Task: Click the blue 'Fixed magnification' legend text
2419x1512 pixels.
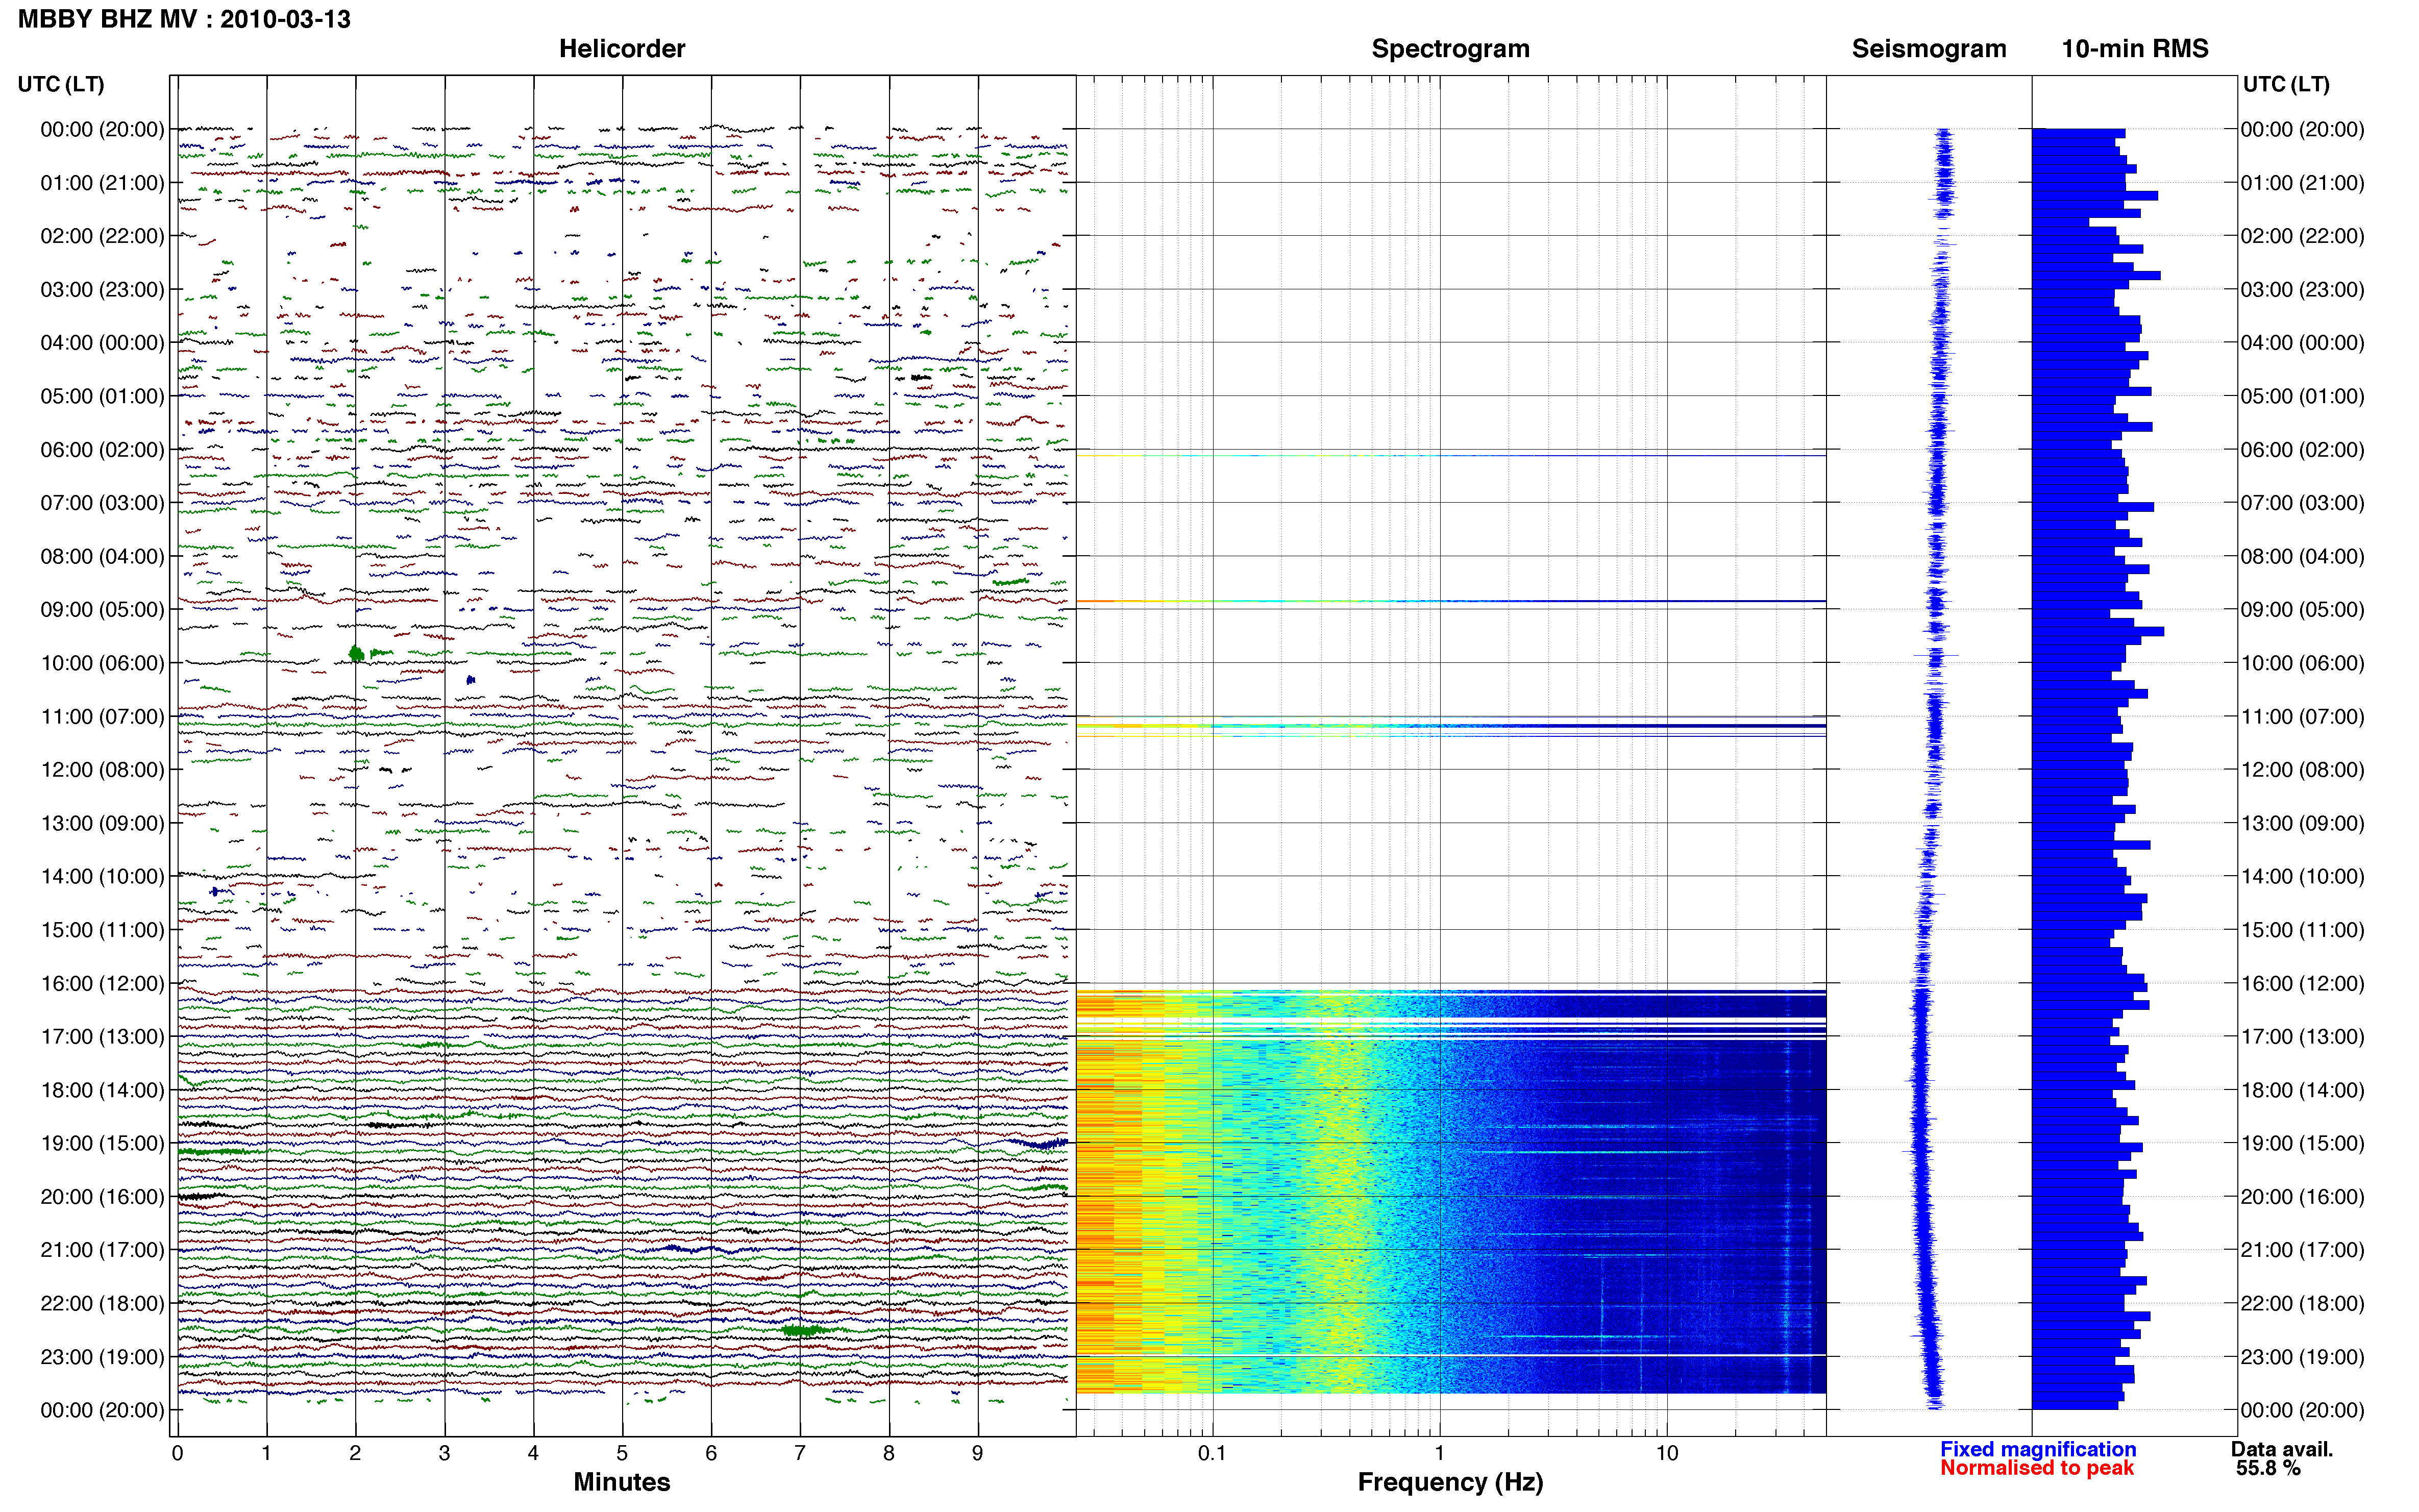Action: click(x=2038, y=1449)
